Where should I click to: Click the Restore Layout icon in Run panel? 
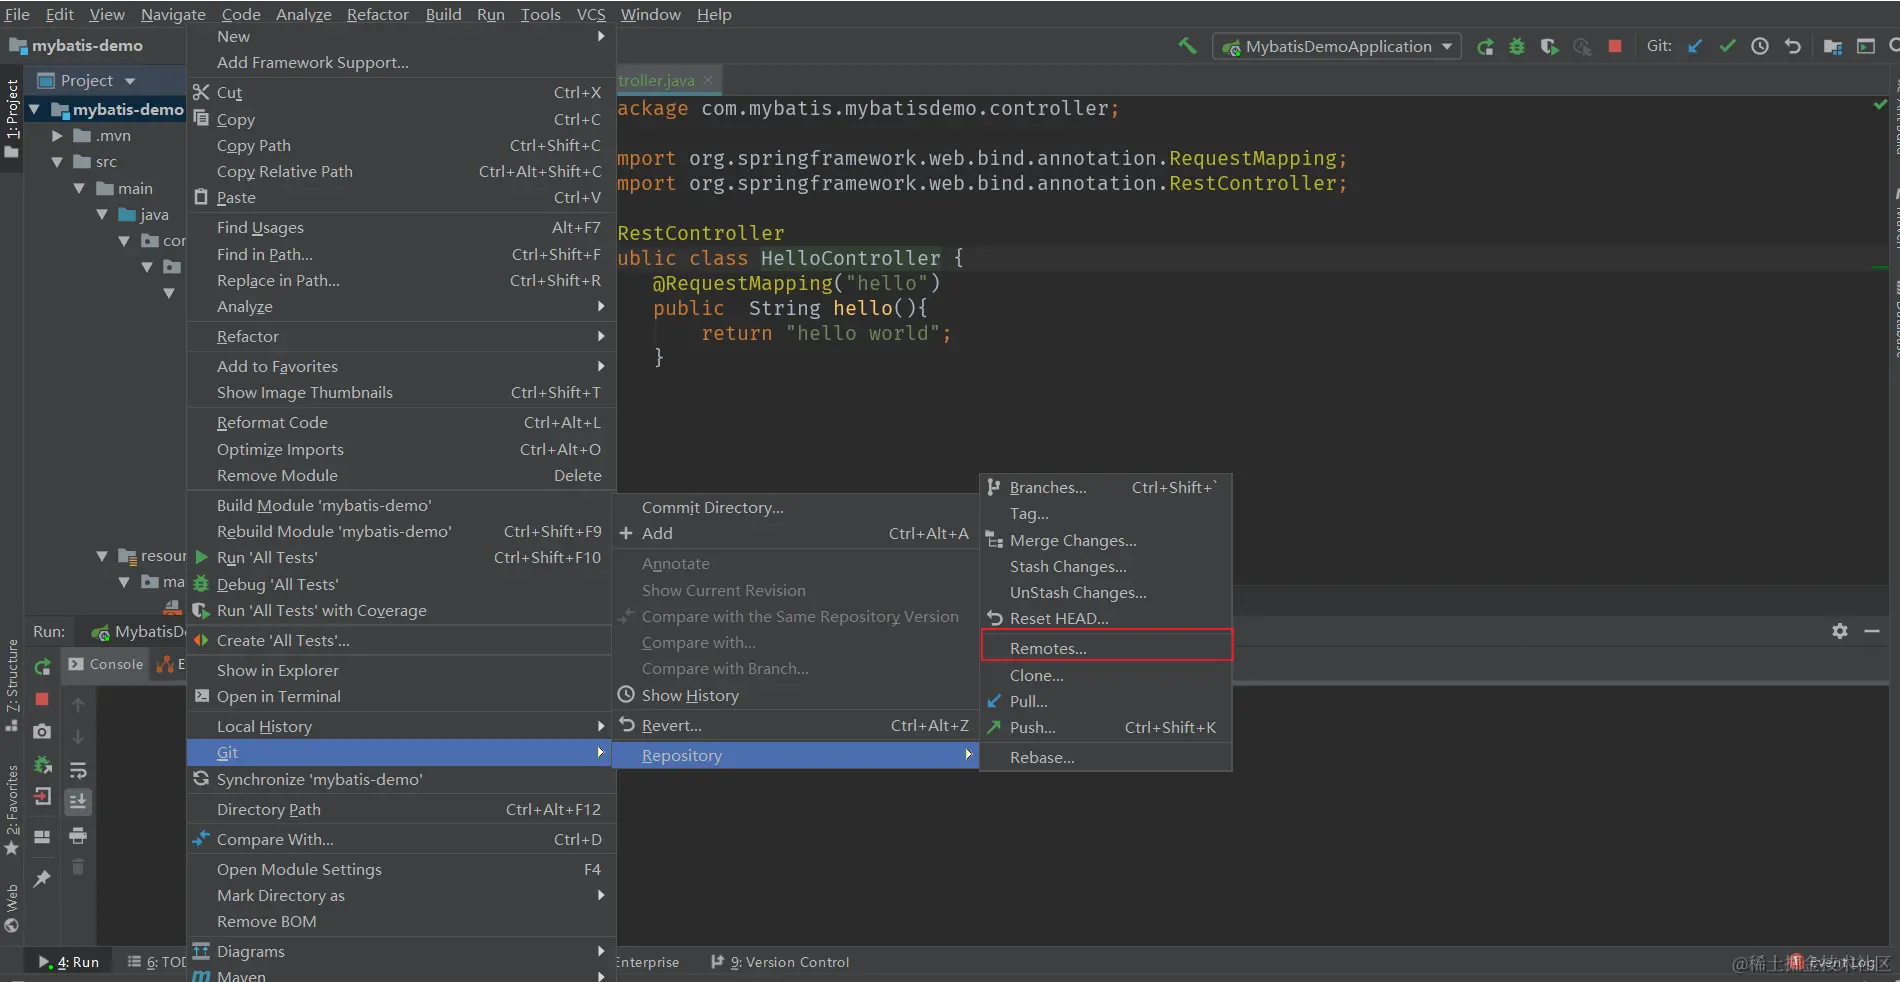click(42, 837)
